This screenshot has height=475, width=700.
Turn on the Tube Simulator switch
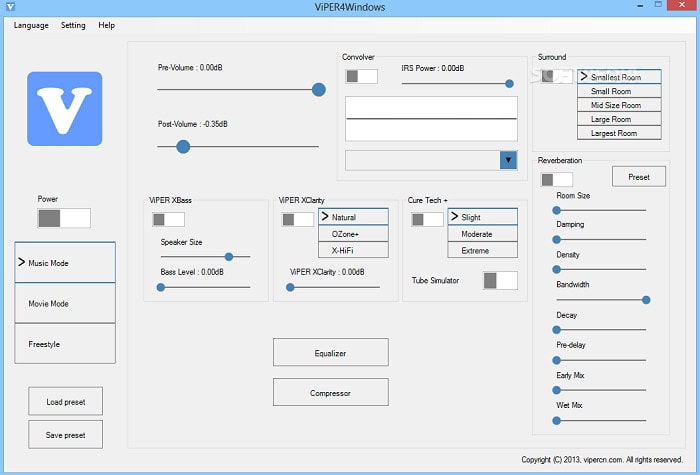(500, 280)
